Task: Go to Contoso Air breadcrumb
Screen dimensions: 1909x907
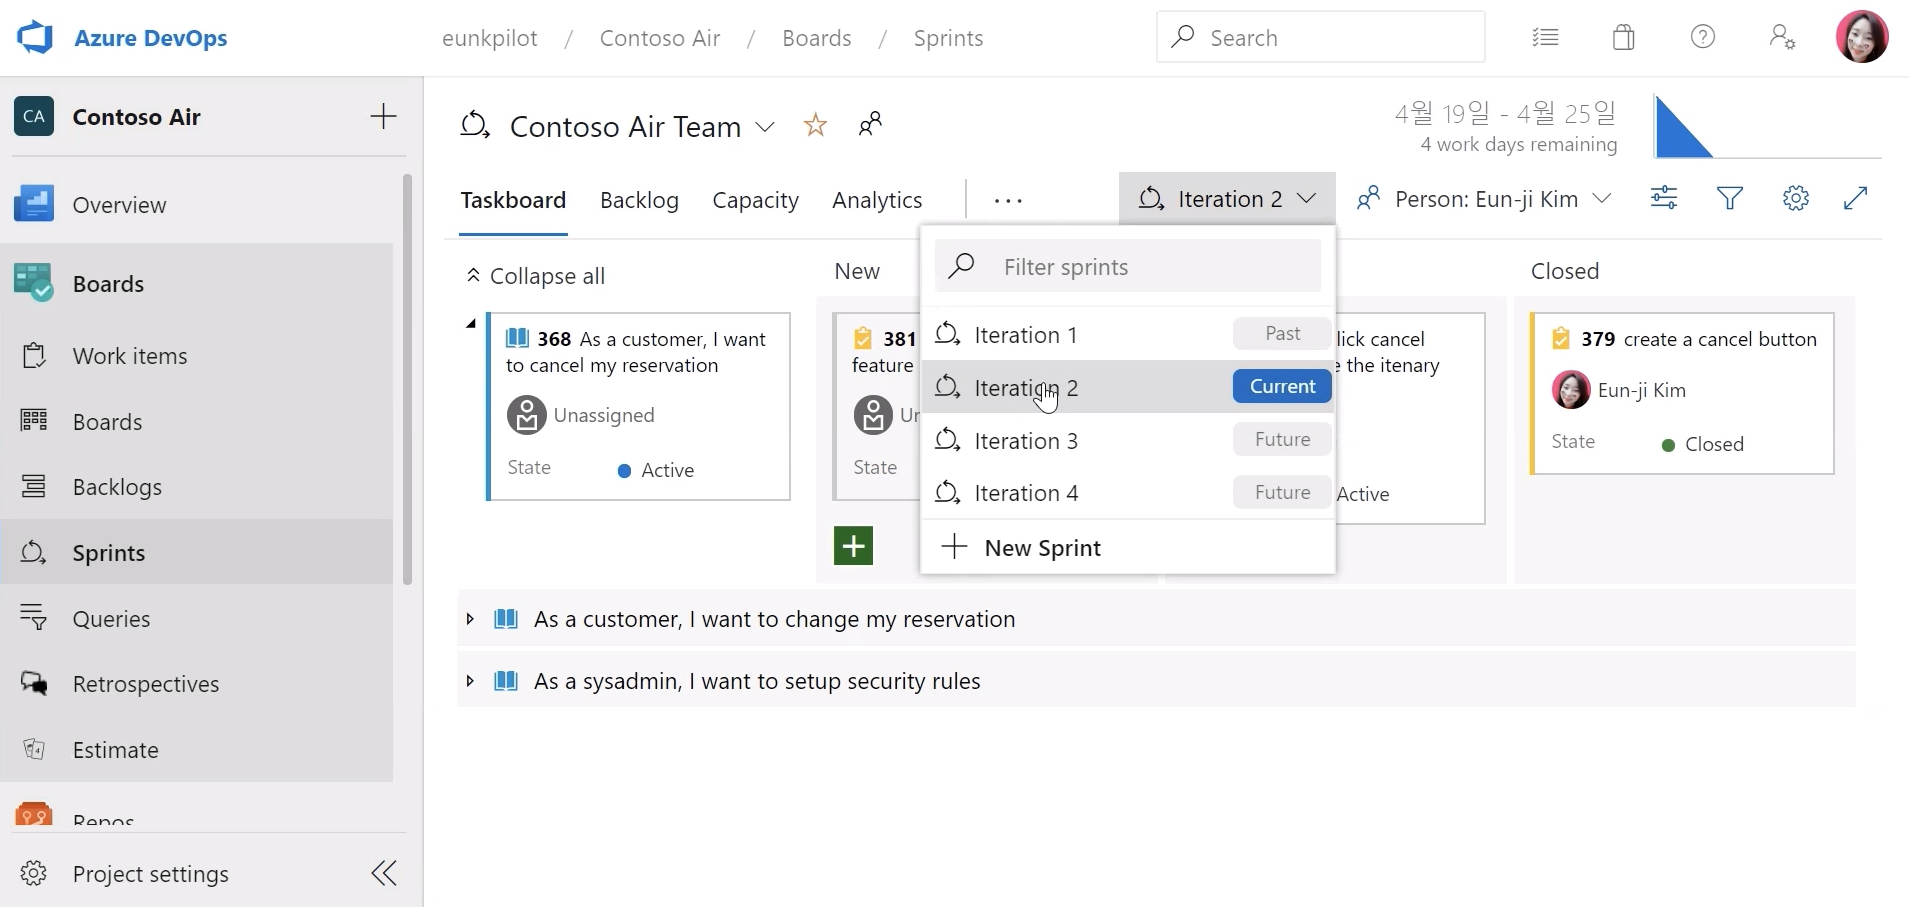Action: coord(660,38)
